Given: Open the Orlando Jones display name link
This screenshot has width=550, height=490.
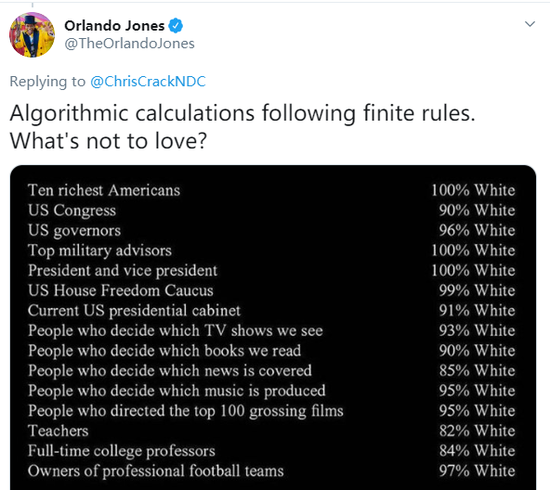Looking at the screenshot, I should pos(114,26).
